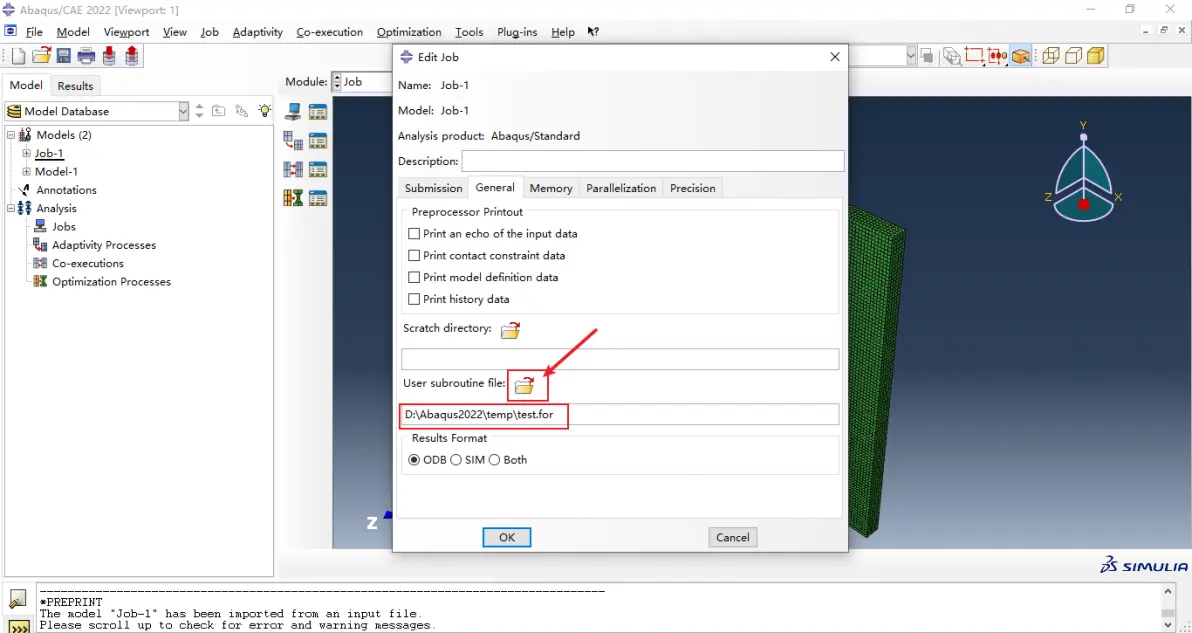The width and height of the screenshot is (1192, 633).
Task: Click Create Optimization Process icon
Action: (x=293, y=198)
